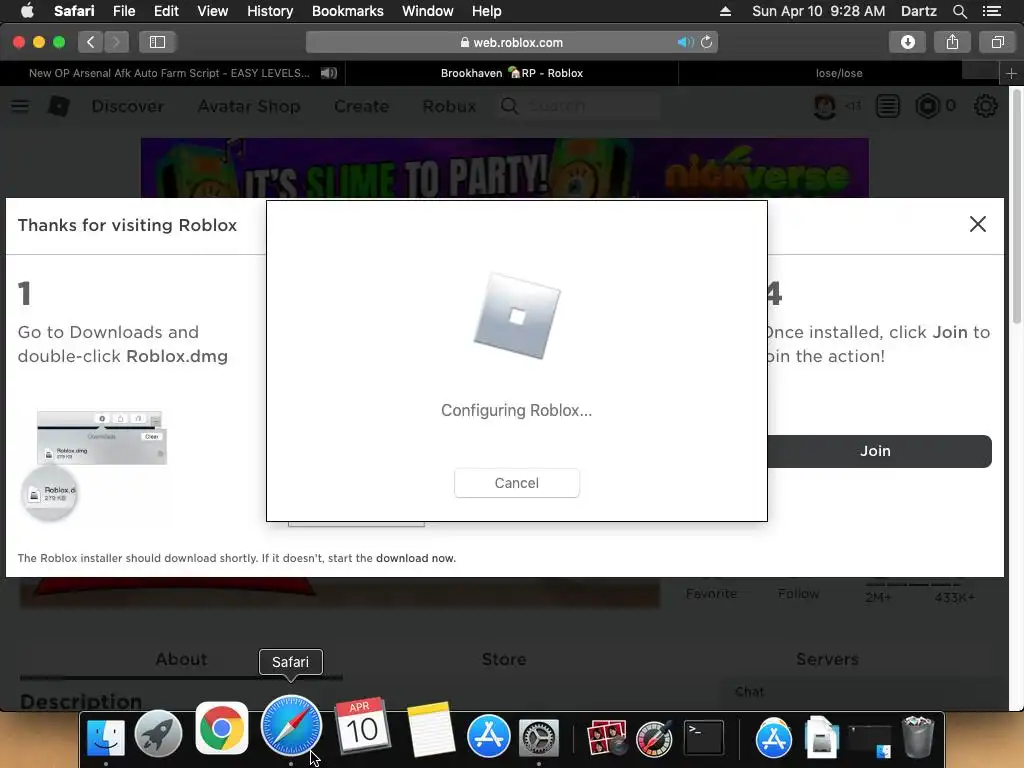Open the Safari share menu
This screenshot has width=1024, height=768.
point(952,42)
